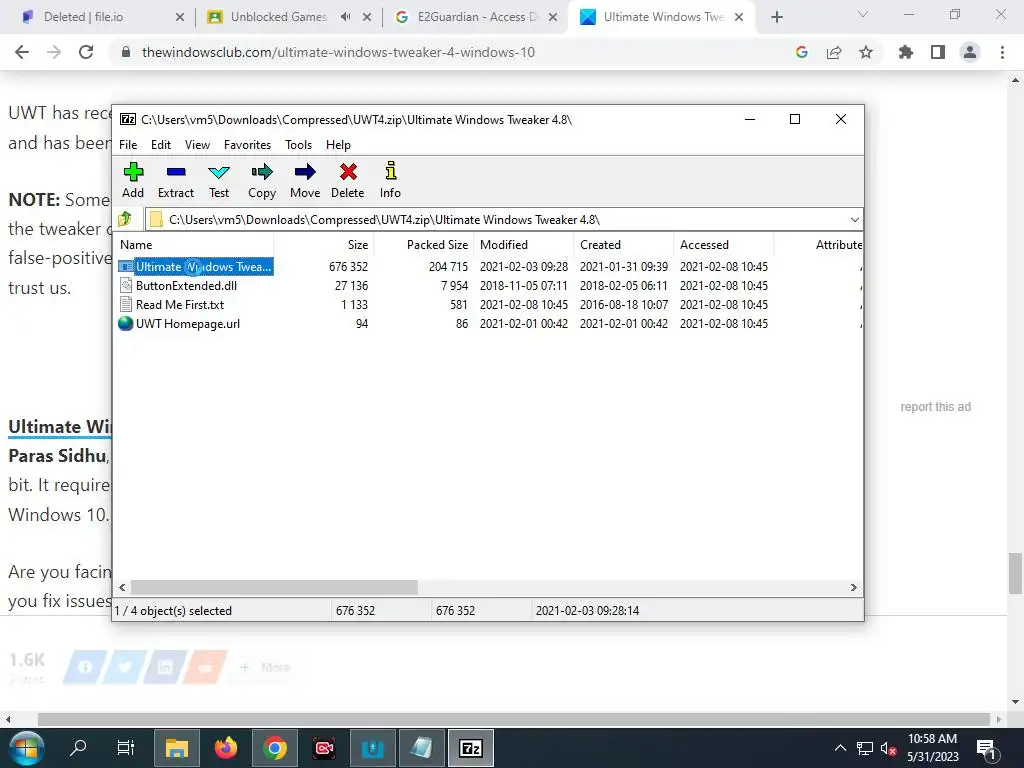Sort by Packed Size column header
Viewport: 1024px width, 768px height.
(x=424, y=245)
